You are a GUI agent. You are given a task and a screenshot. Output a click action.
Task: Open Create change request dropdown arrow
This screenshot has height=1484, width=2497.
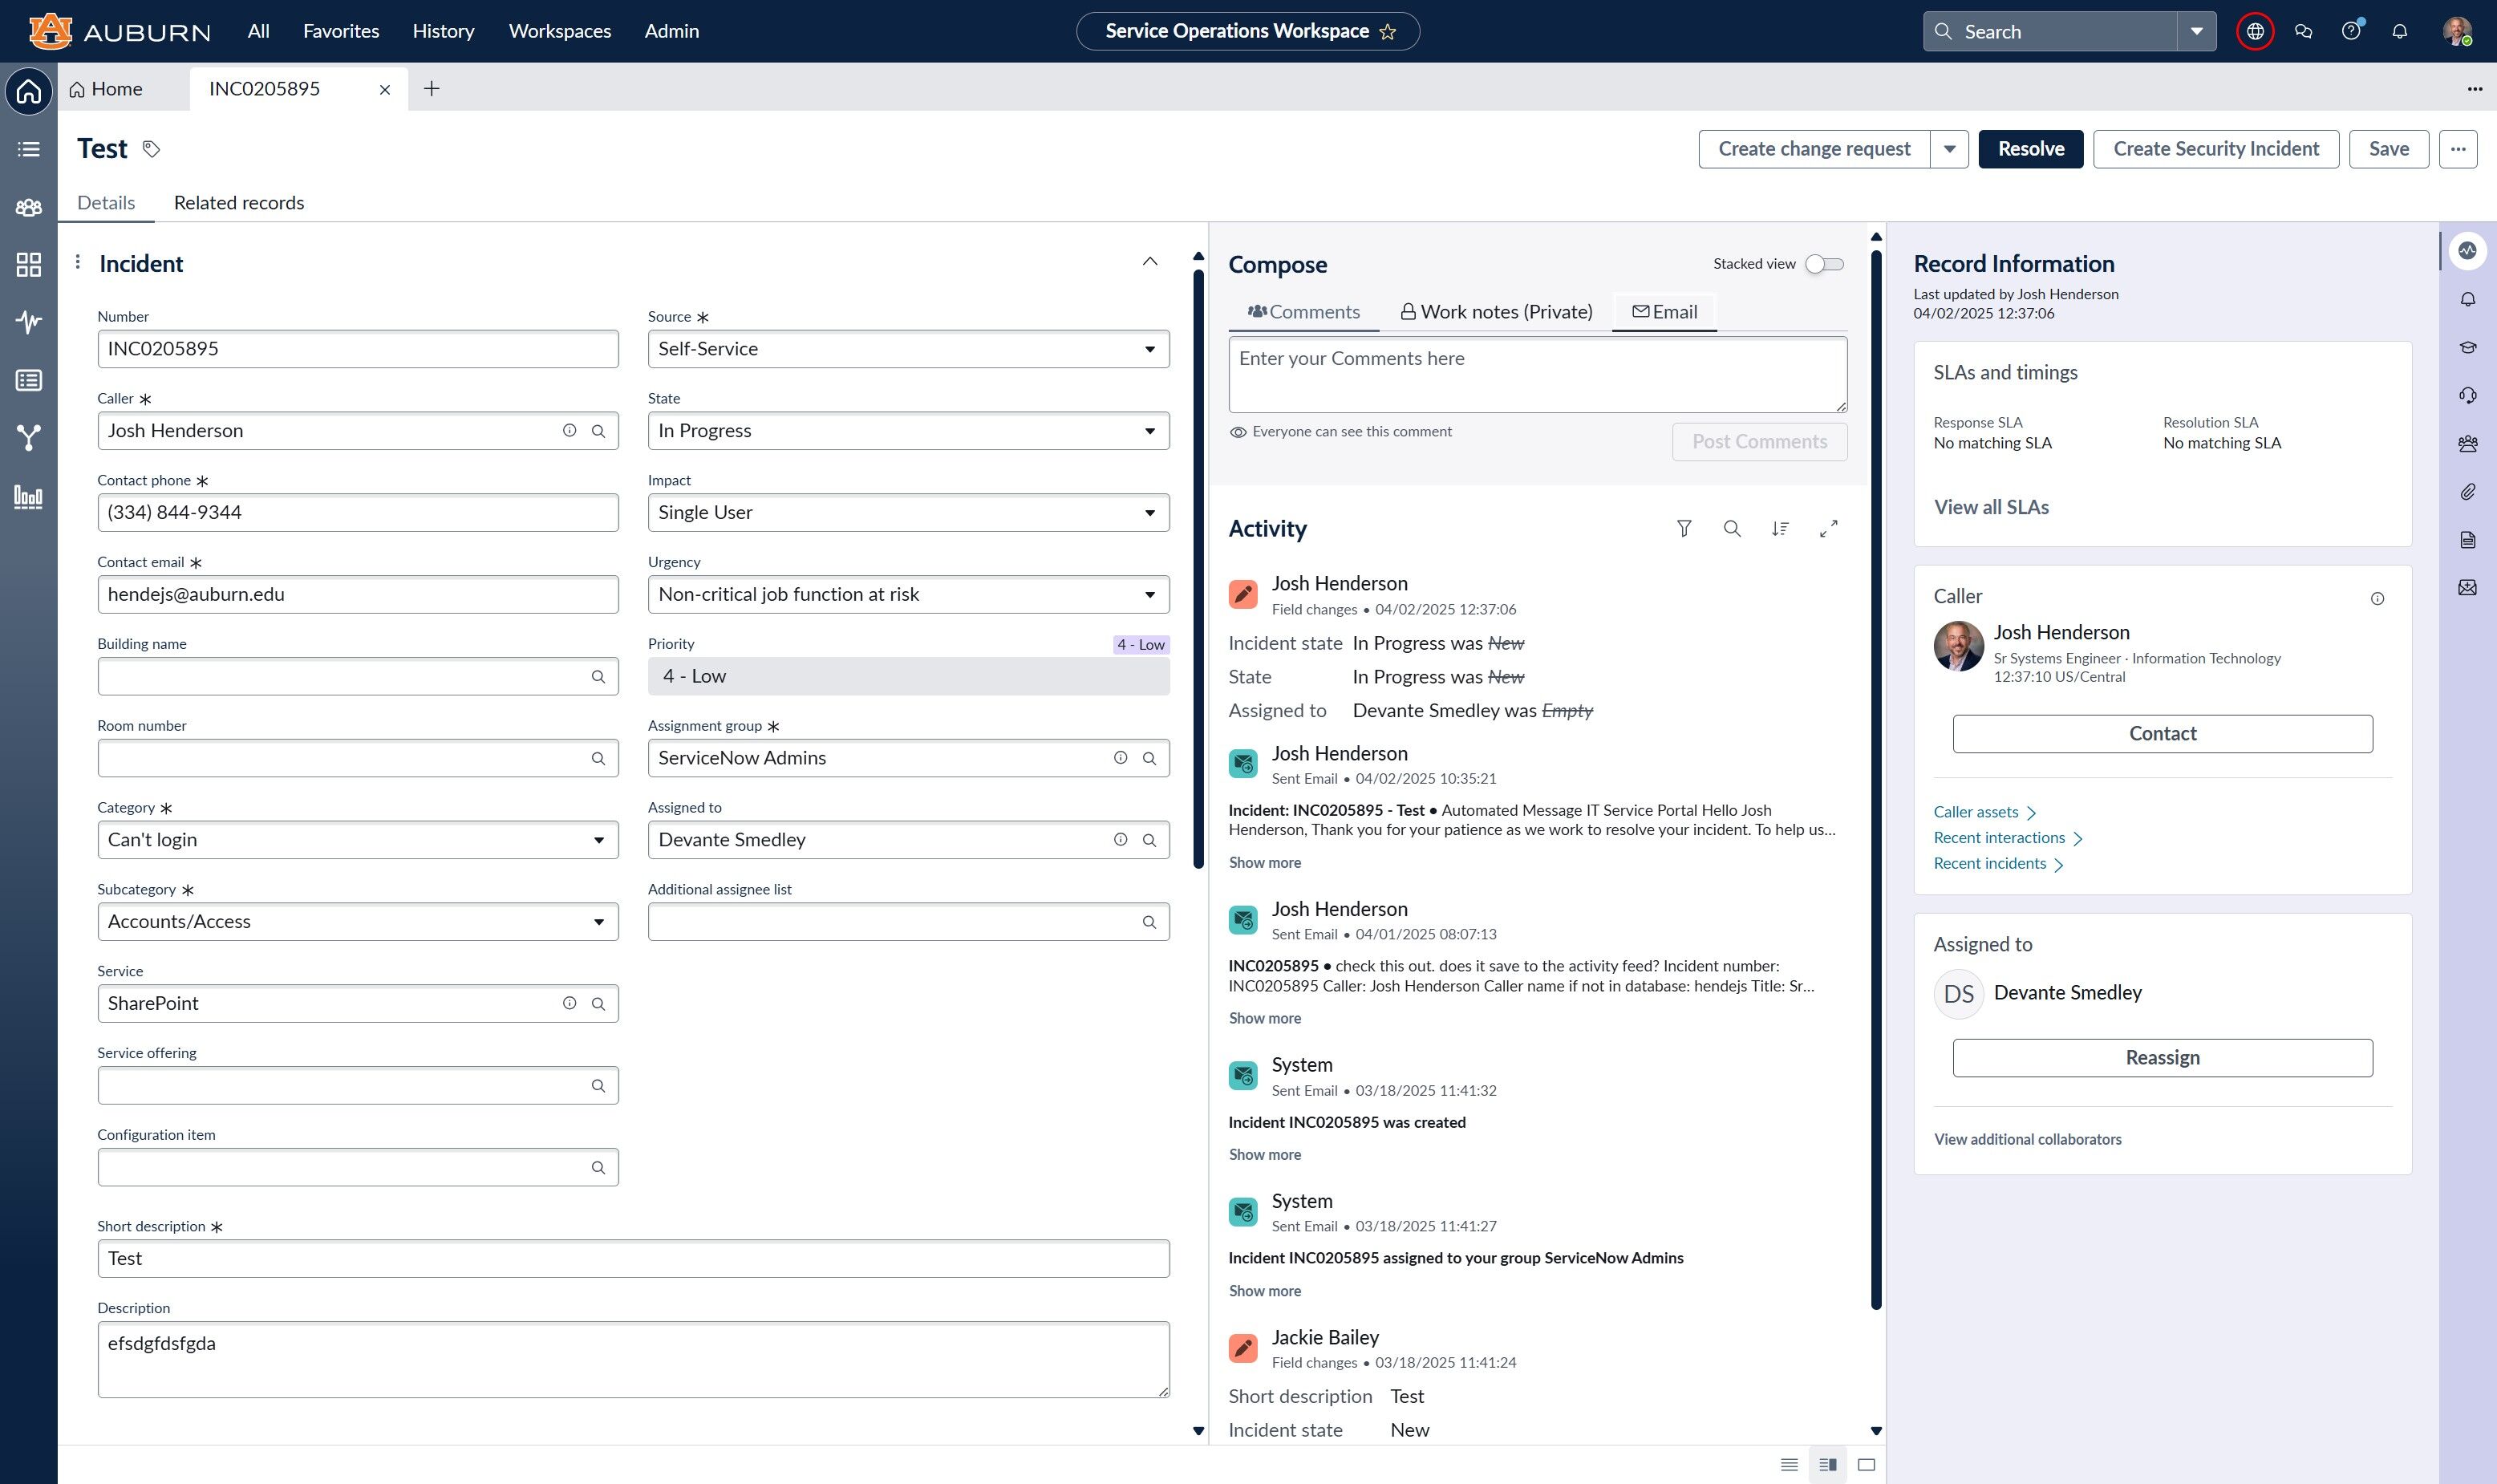[1949, 149]
